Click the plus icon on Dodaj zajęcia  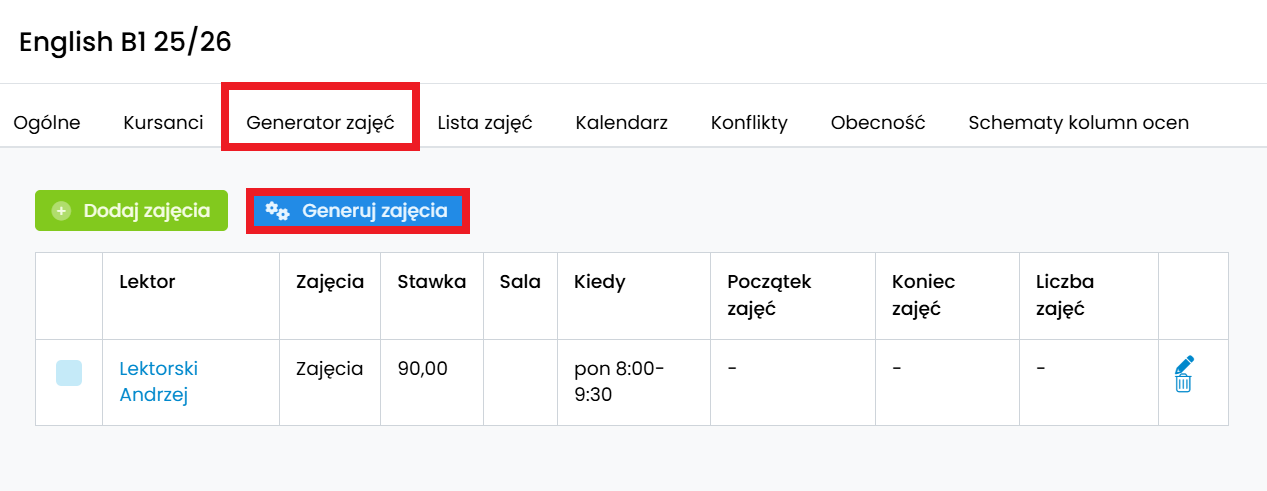[62, 211]
